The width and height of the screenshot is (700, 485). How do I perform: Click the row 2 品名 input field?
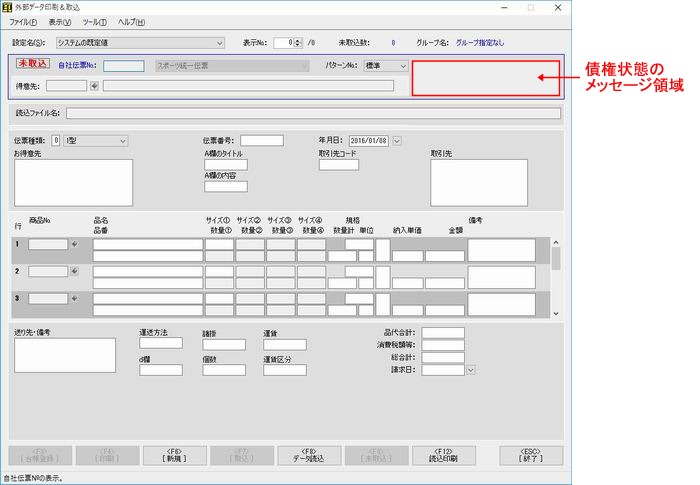148,271
